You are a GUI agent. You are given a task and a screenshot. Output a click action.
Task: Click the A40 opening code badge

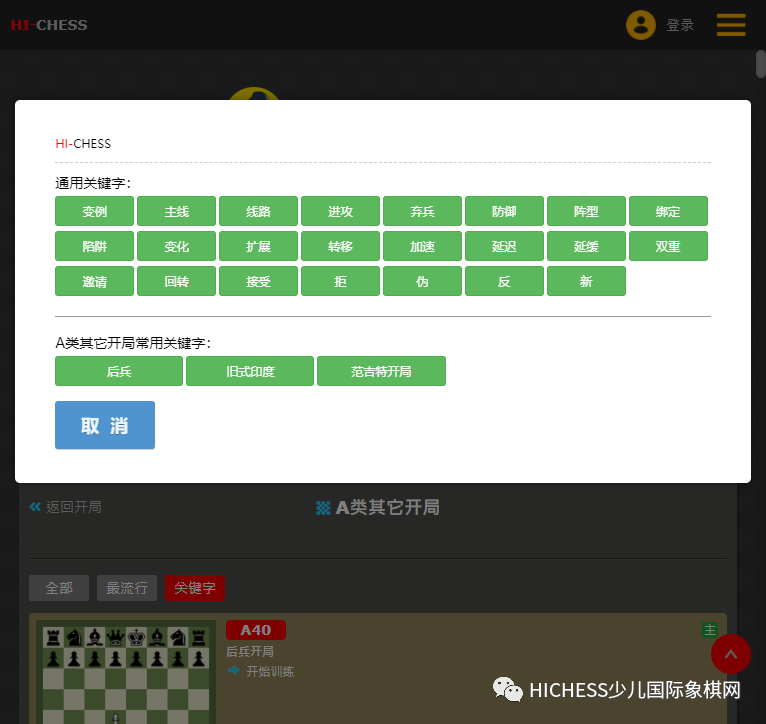[256, 630]
